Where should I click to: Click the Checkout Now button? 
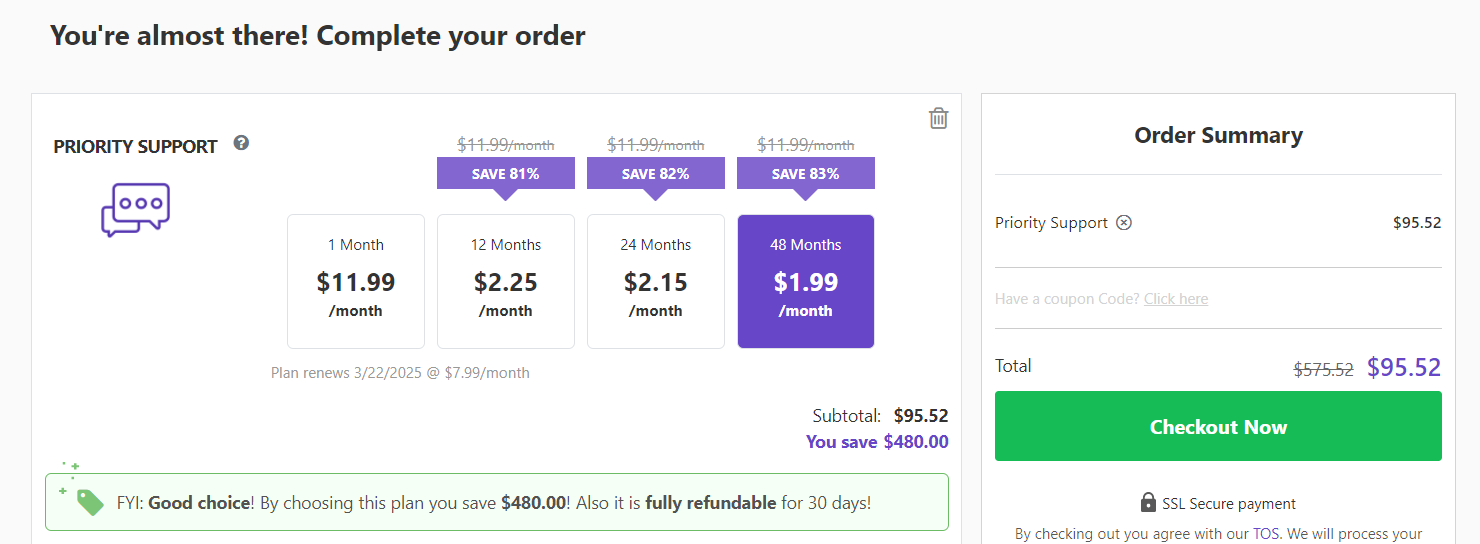[x=1218, y=426]
